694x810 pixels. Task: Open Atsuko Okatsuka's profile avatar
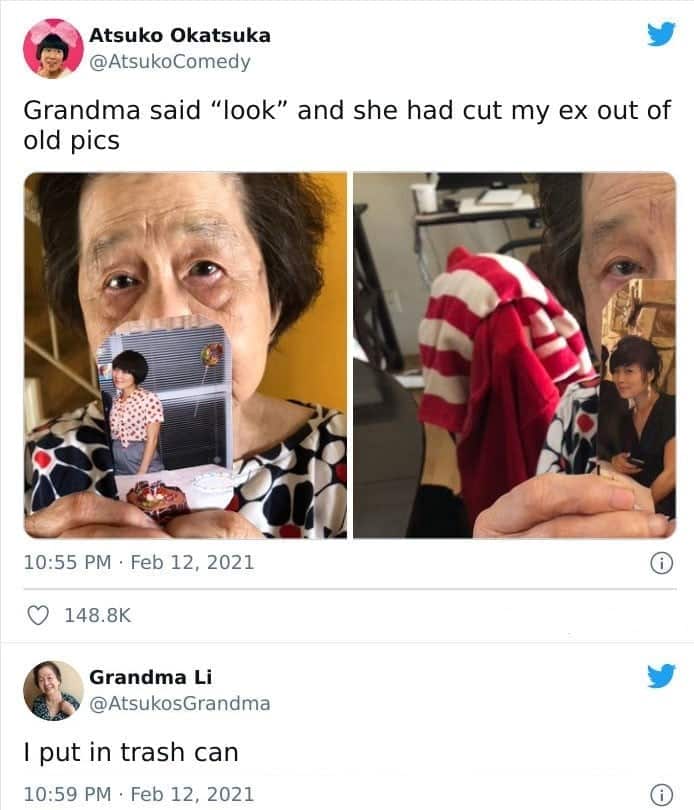pos(53,49)
